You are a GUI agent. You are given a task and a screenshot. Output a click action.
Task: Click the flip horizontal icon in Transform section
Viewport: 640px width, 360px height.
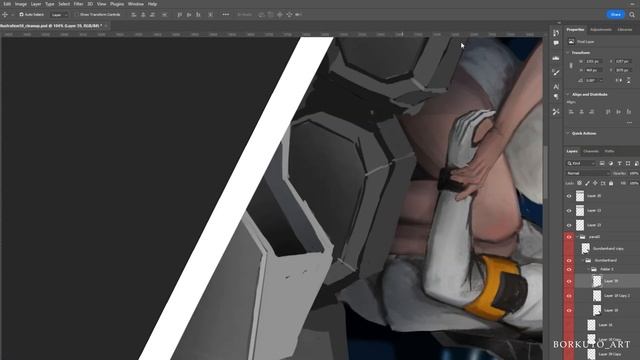tap(620, 80)
